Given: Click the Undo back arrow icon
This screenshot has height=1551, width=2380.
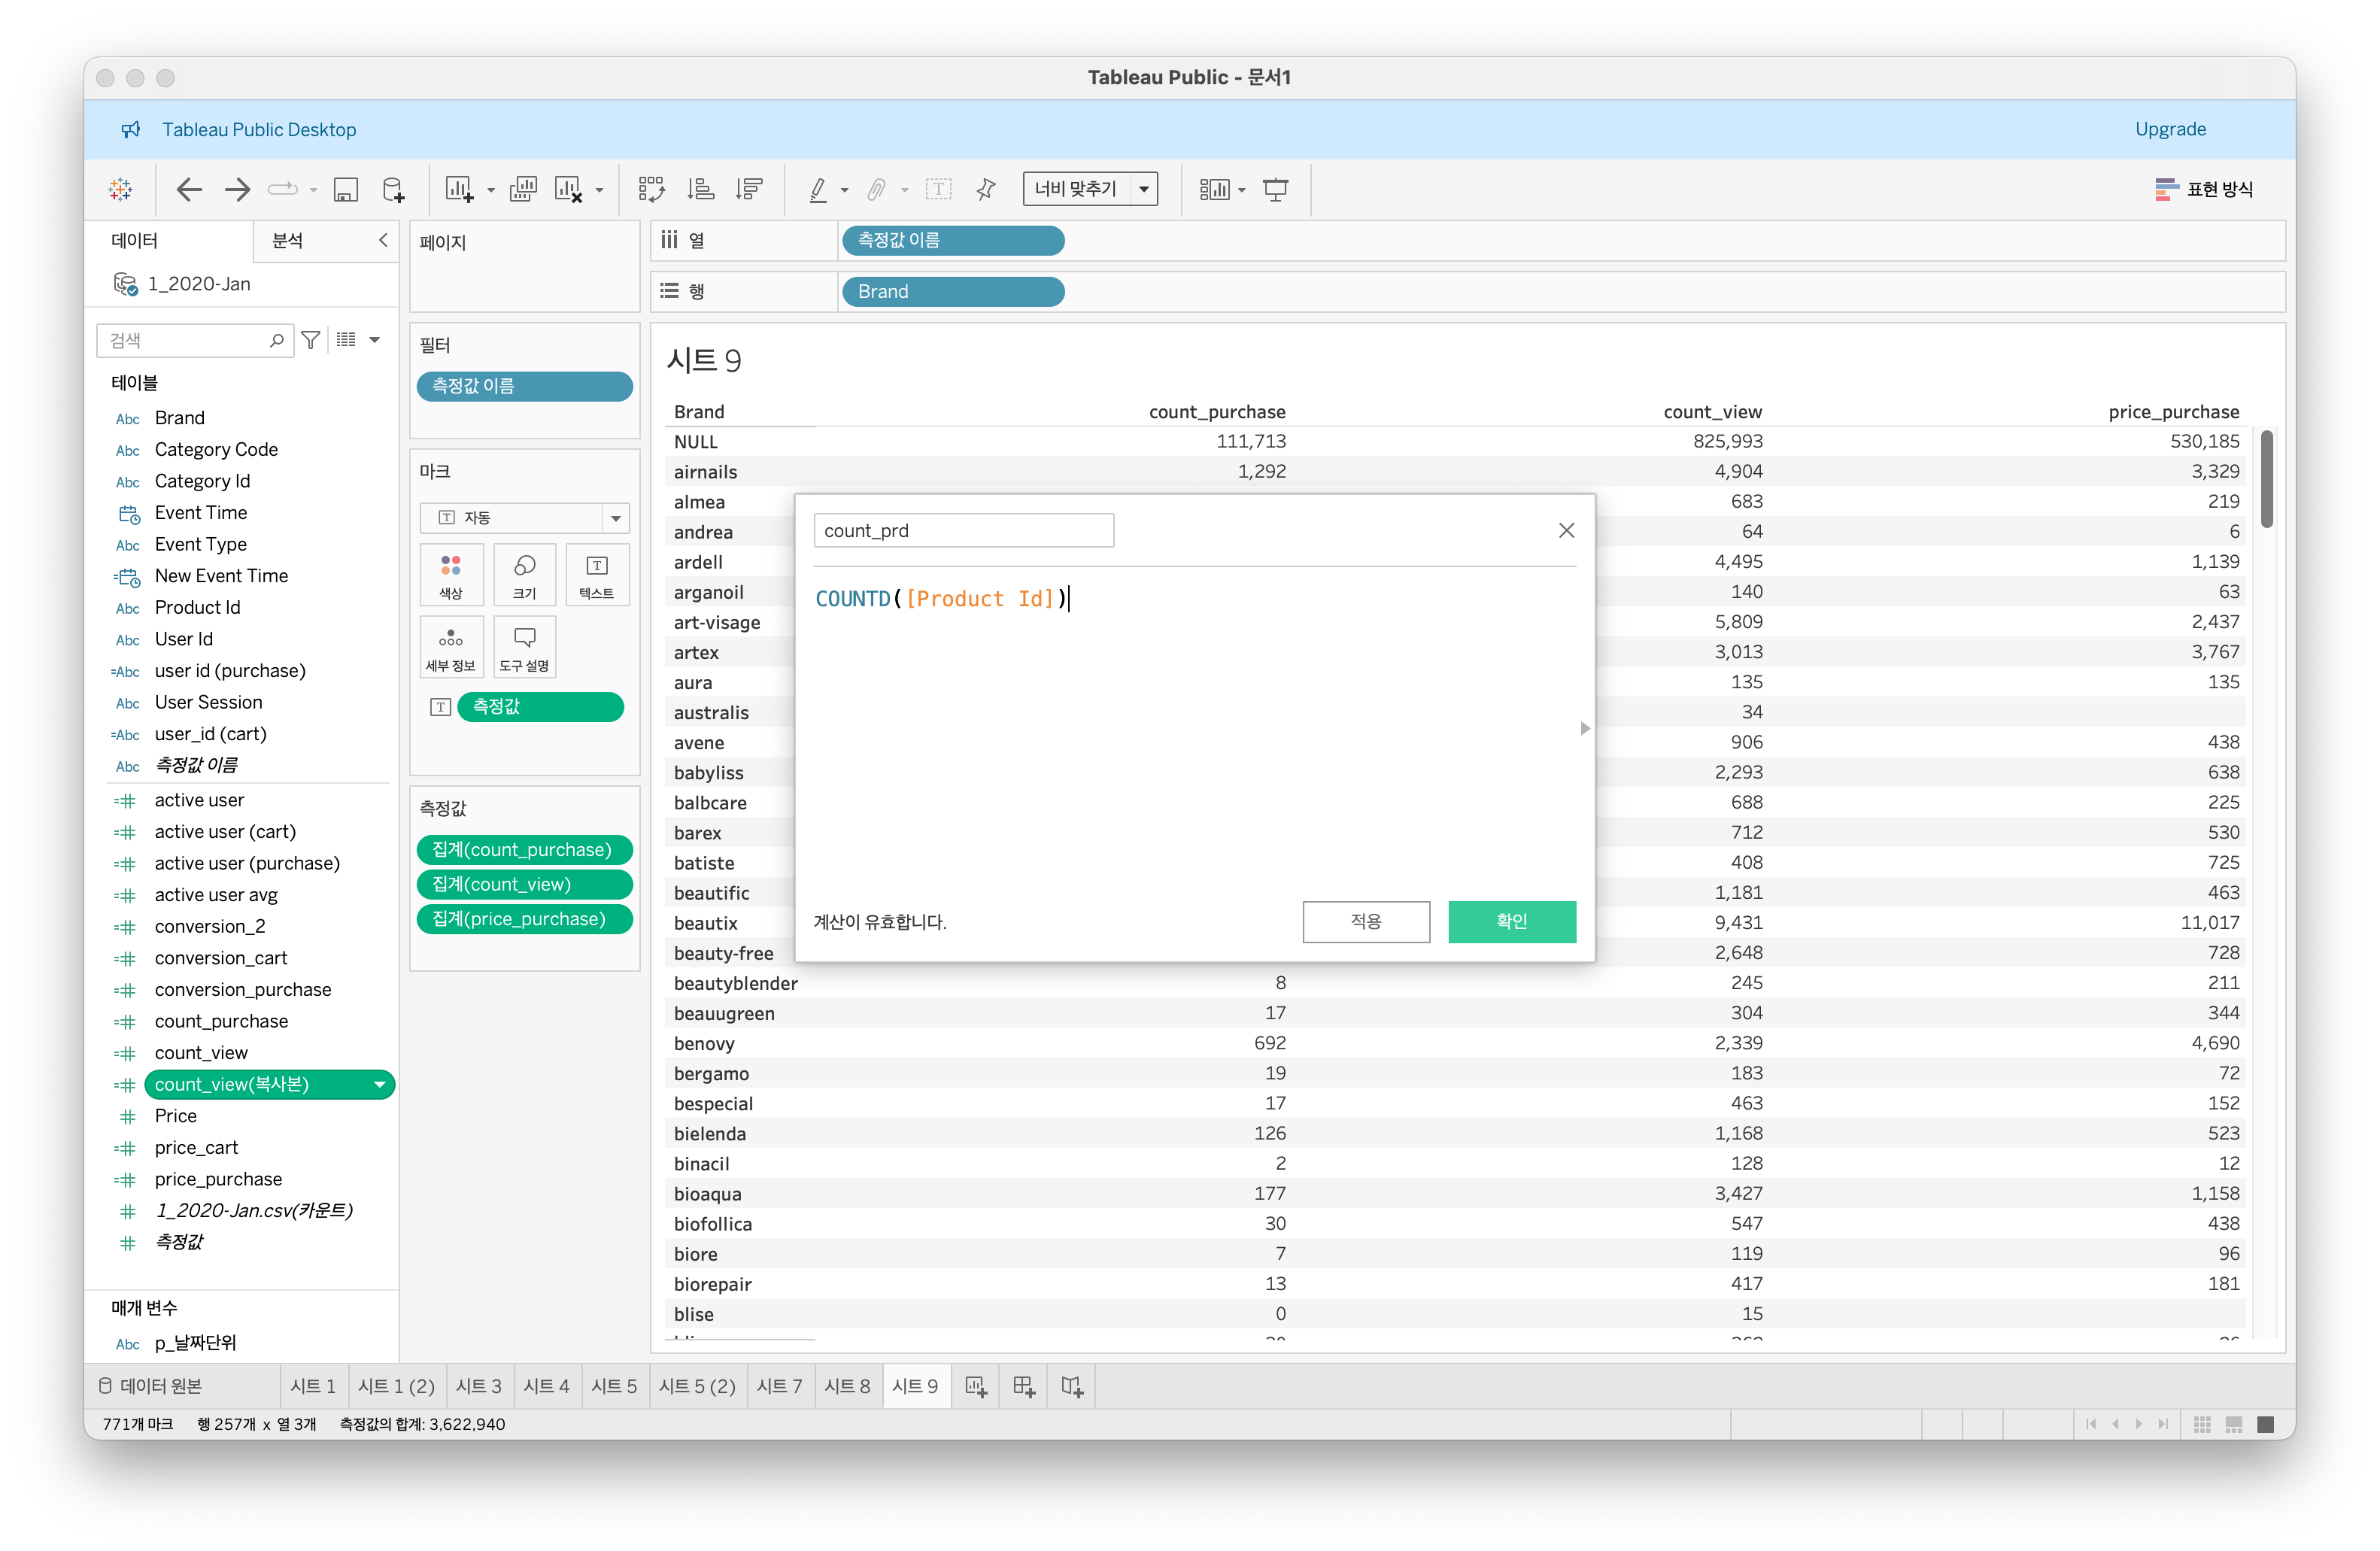Looking at the screenshot, I should pyautogui.click(x=188, y=189).
